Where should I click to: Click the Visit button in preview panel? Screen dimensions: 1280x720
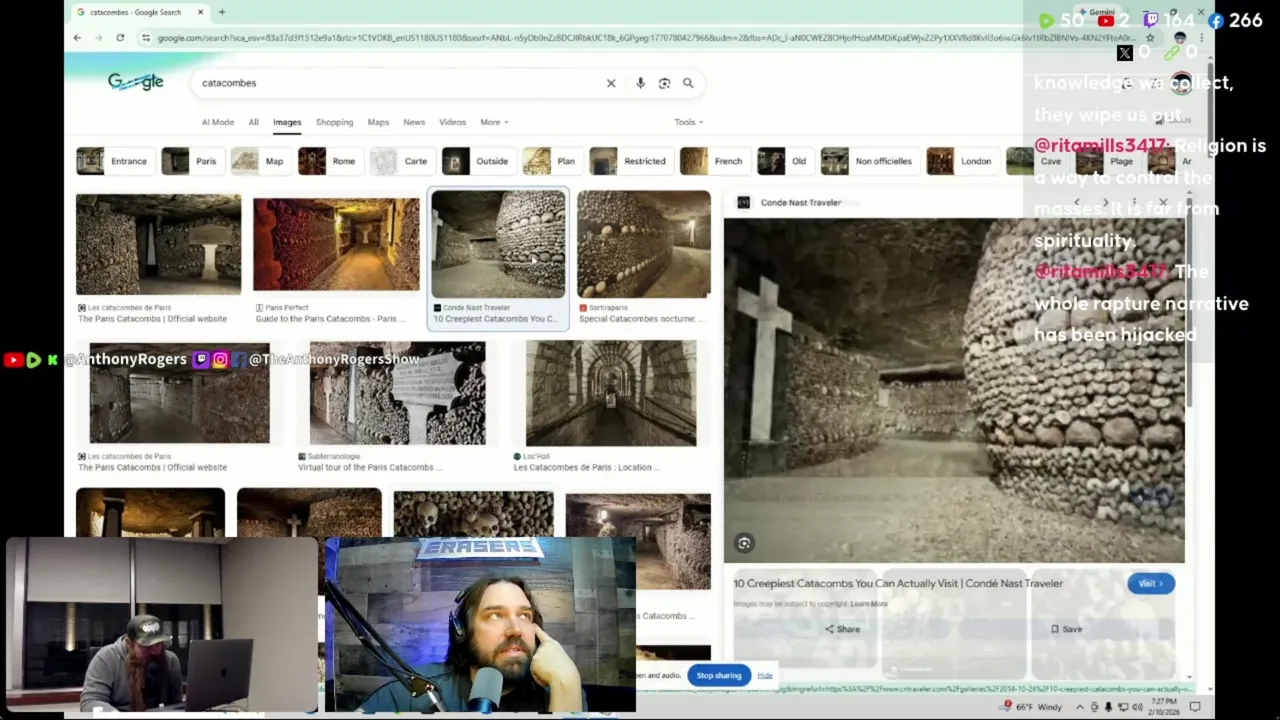click(1150, 583)
